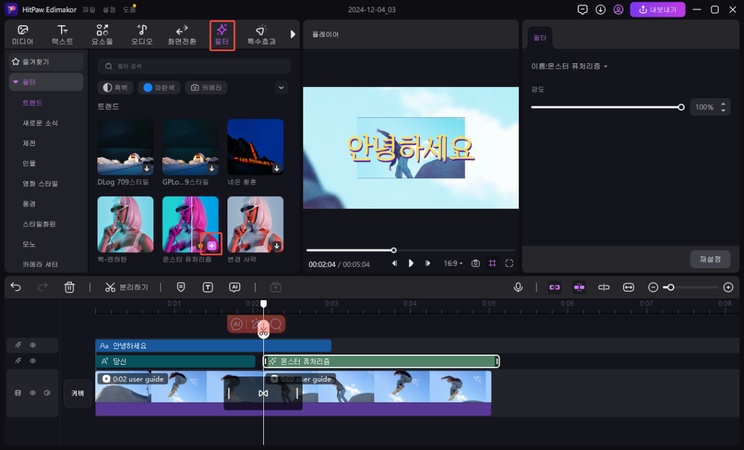Screen dimensions: 744x450
Task: Click the 내보내기 export button
Action: point(658,9)
